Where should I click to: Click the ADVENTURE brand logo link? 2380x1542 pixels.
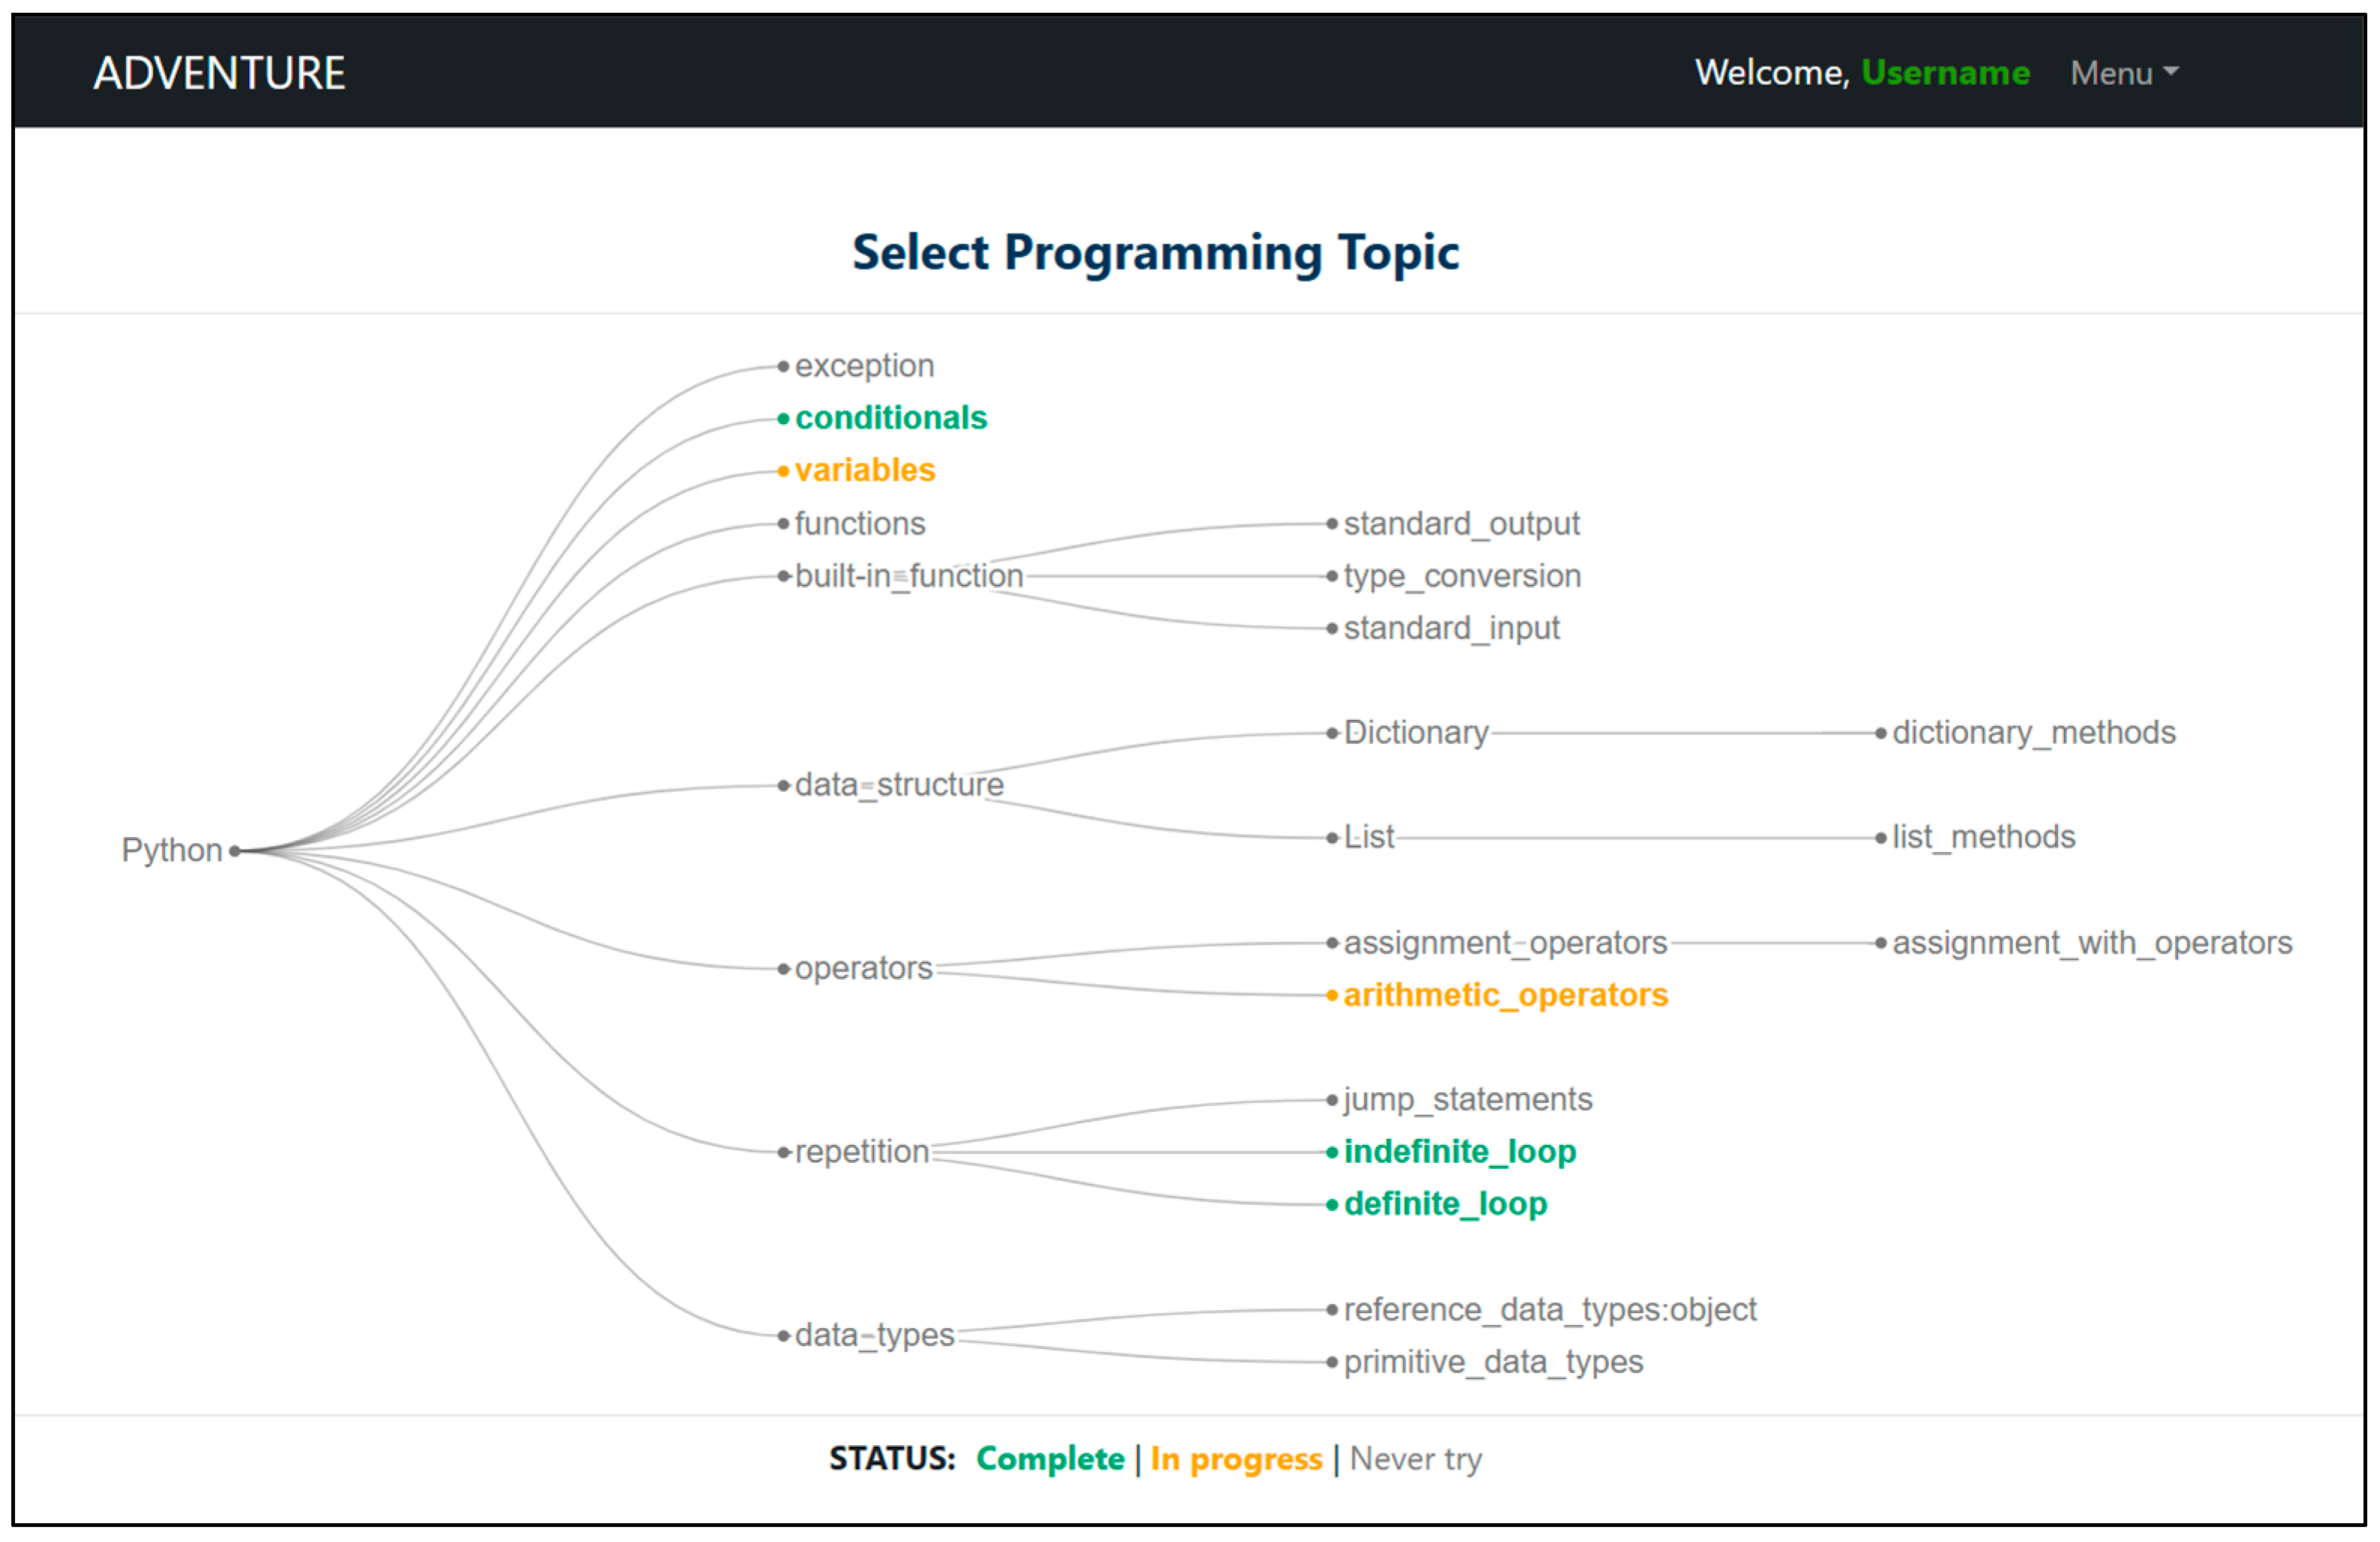click(x=219, y=73)
